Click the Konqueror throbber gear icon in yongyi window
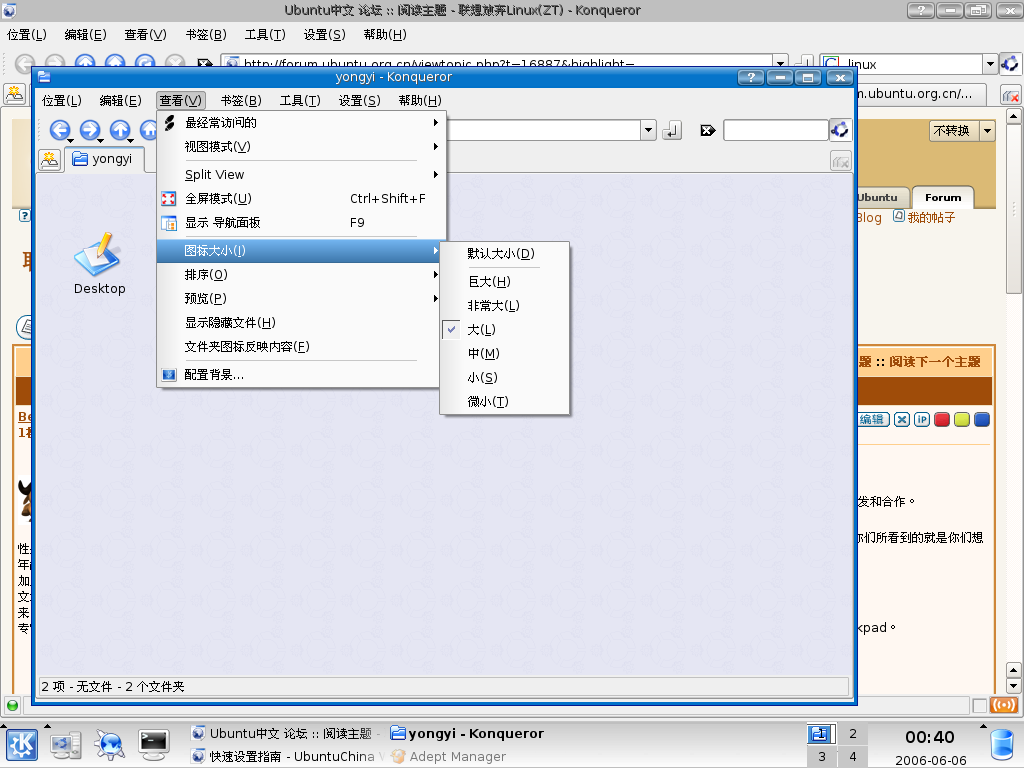The width and height of the screenshot is (1024, 768). pos(840,130)
